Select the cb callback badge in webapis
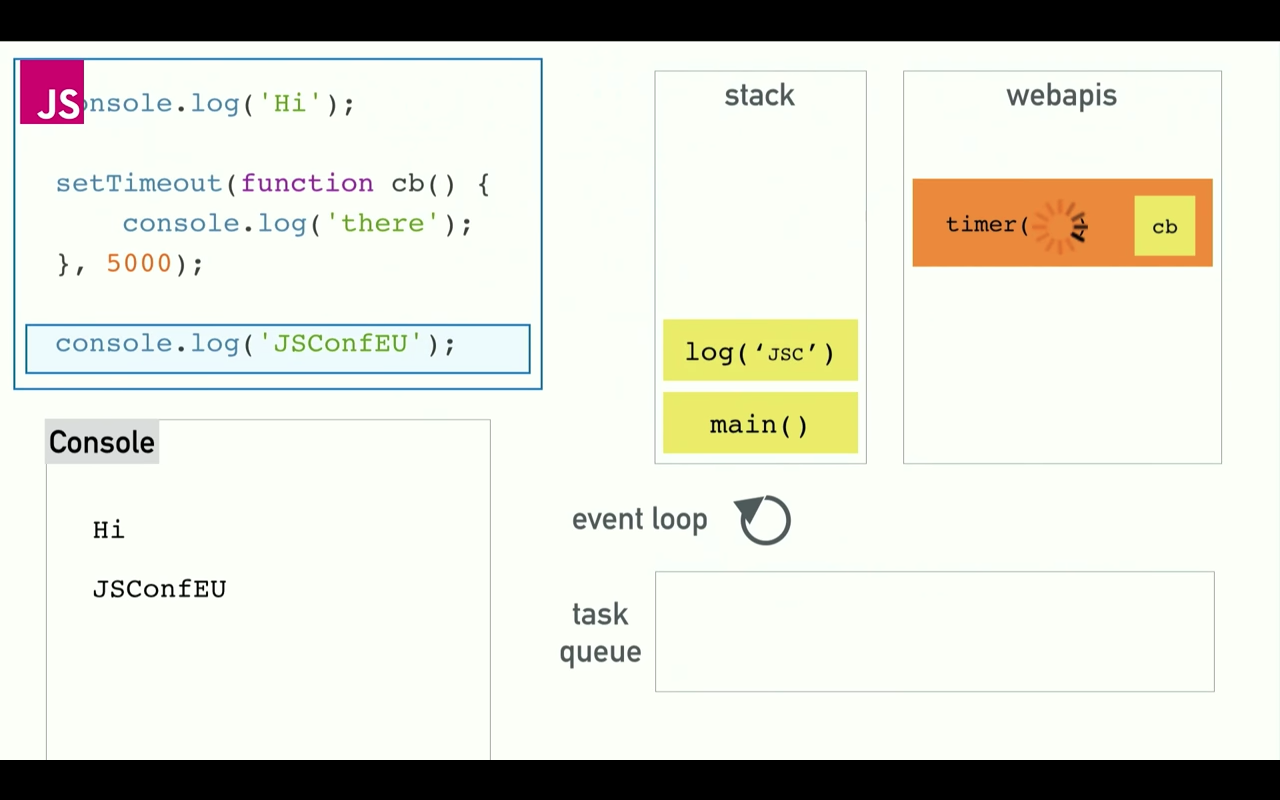 tap(1164, 226)
